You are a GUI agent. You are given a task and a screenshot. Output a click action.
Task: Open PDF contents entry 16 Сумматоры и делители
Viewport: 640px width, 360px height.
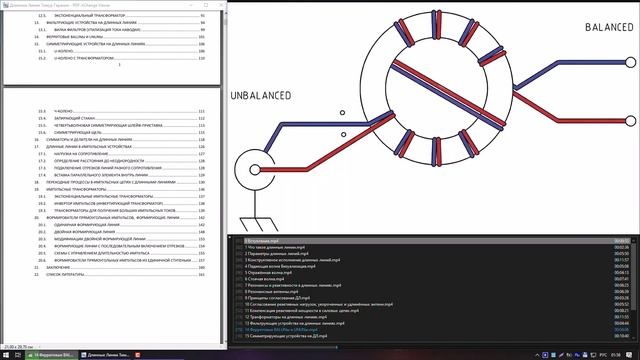119,140
